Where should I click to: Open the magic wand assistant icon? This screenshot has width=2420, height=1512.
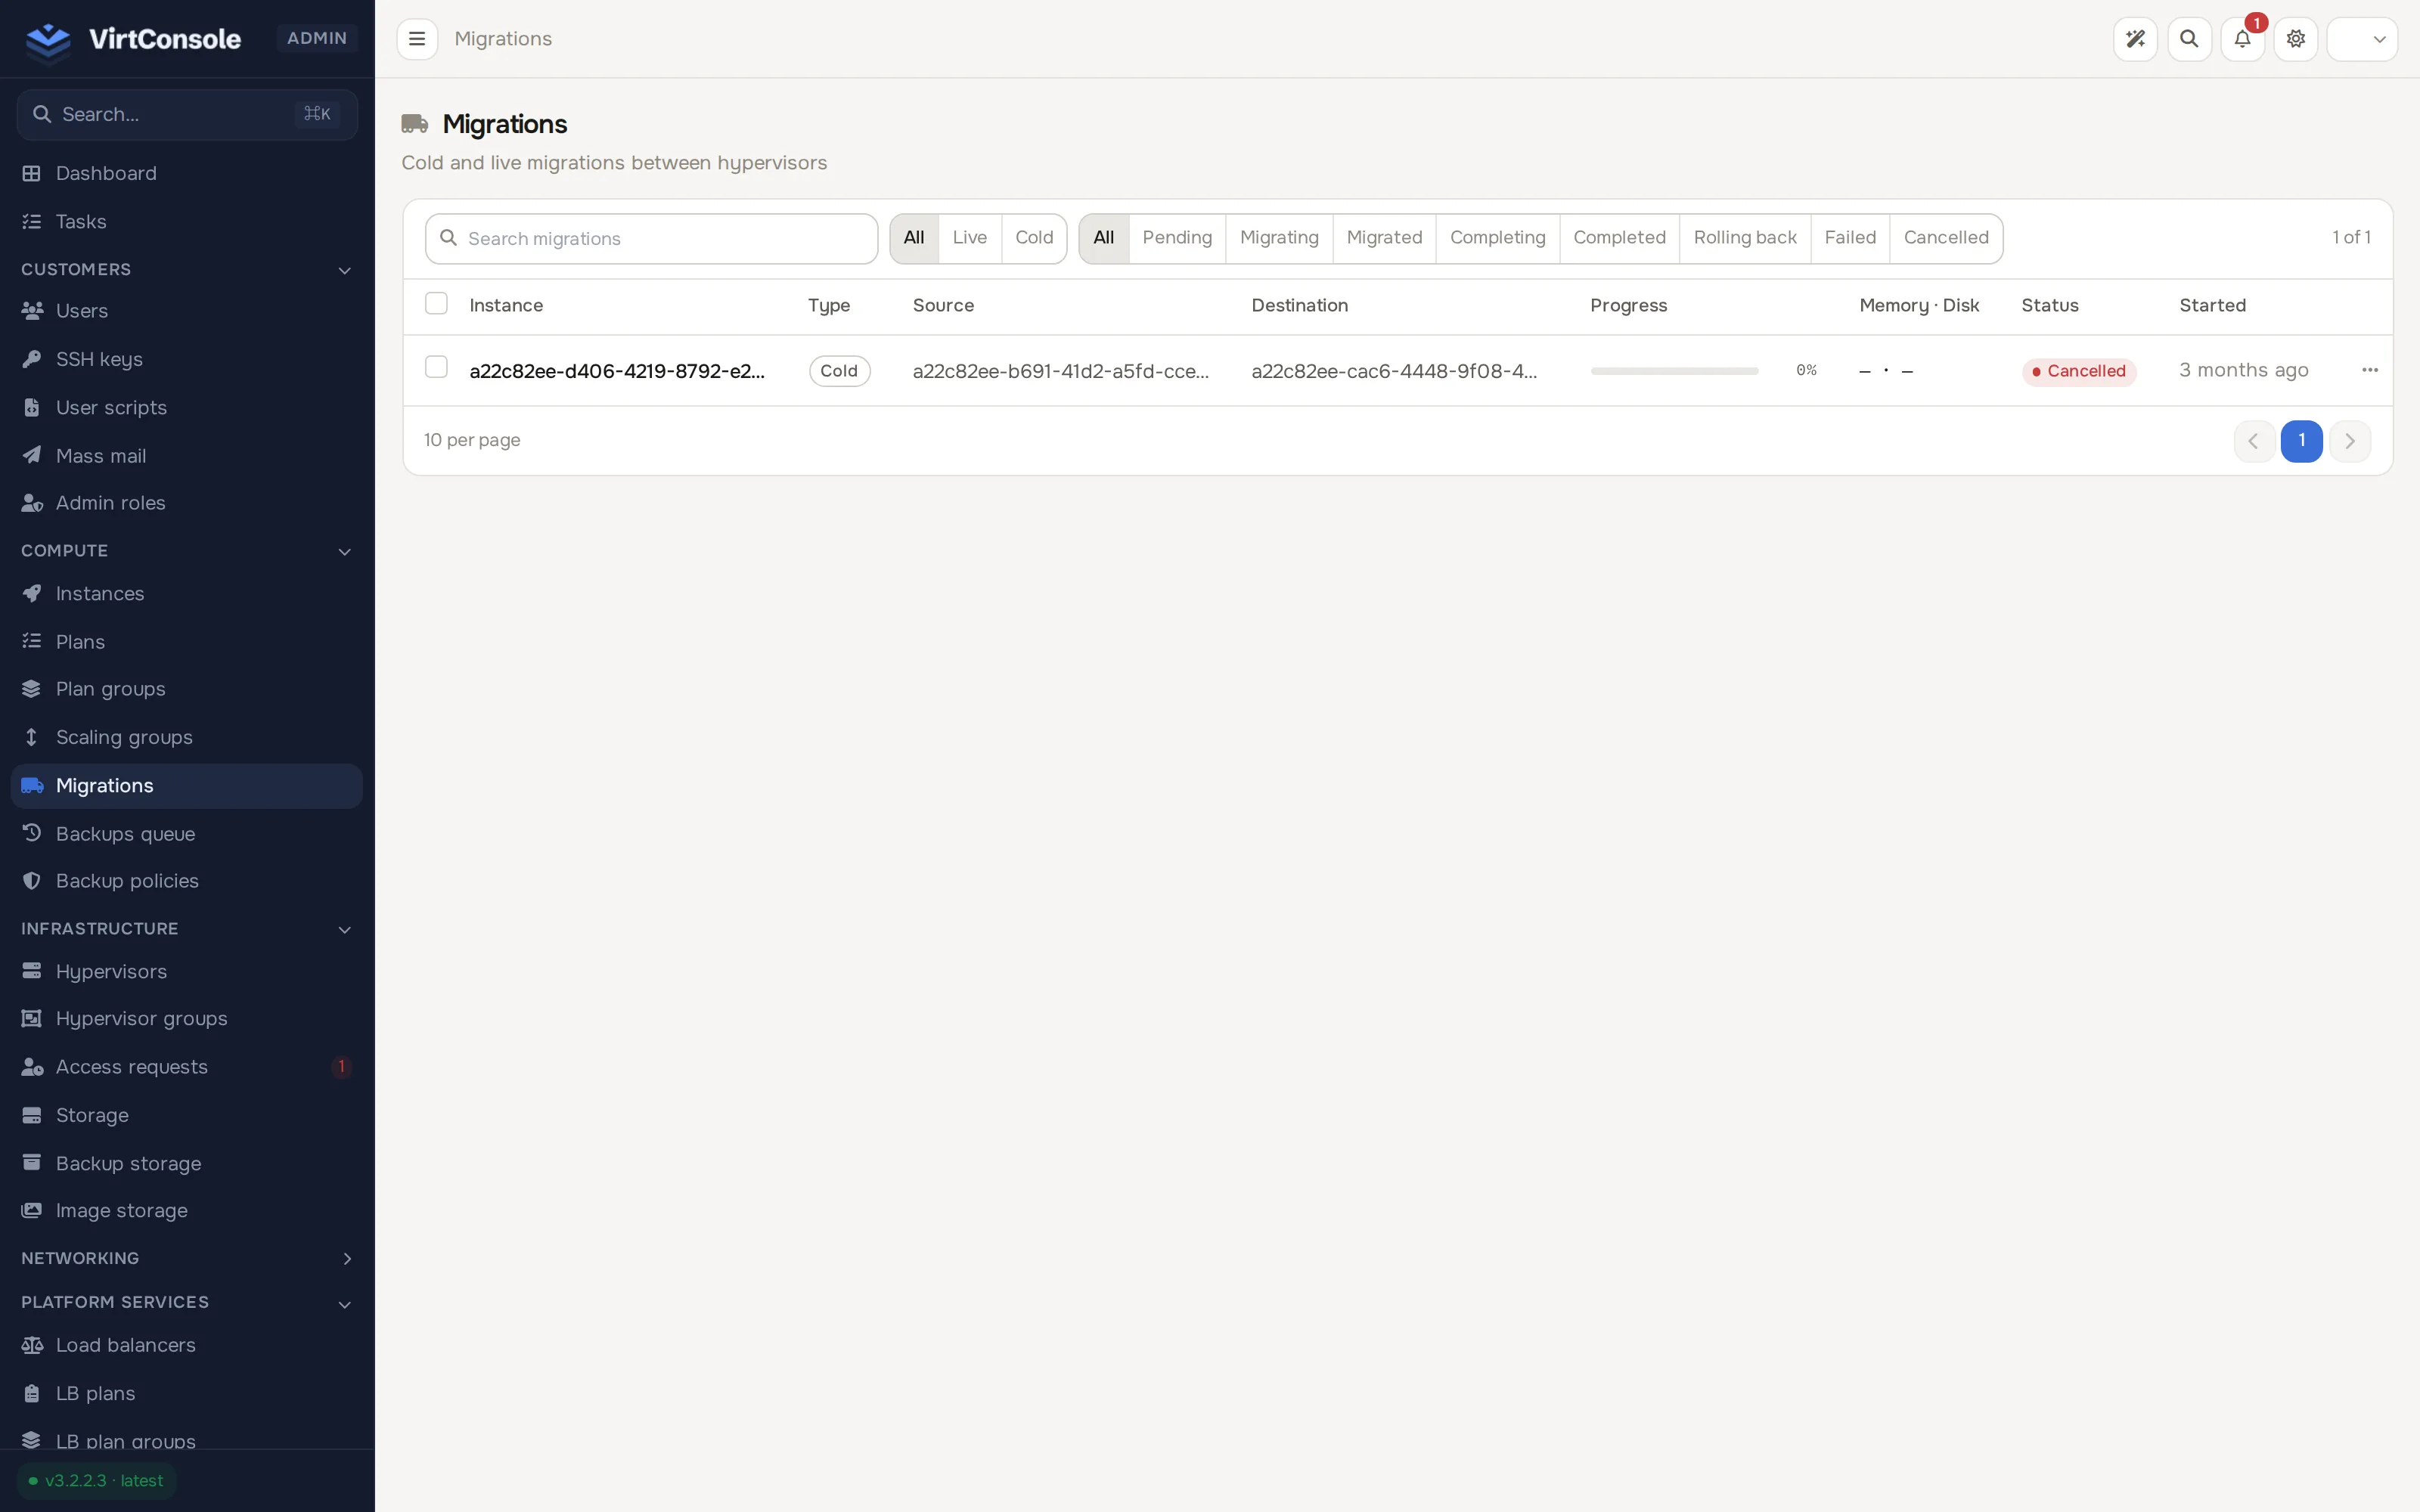(2135, 39)
